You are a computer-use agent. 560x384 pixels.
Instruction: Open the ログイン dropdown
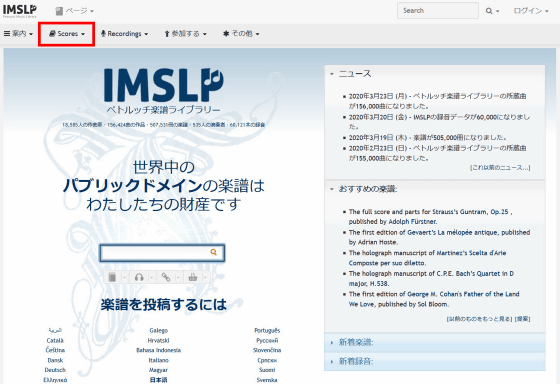point(531,11)
